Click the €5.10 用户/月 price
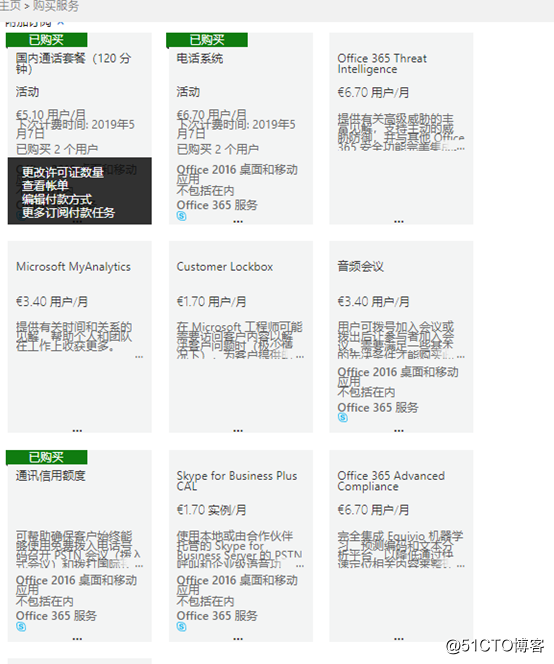 pos(51,114)
